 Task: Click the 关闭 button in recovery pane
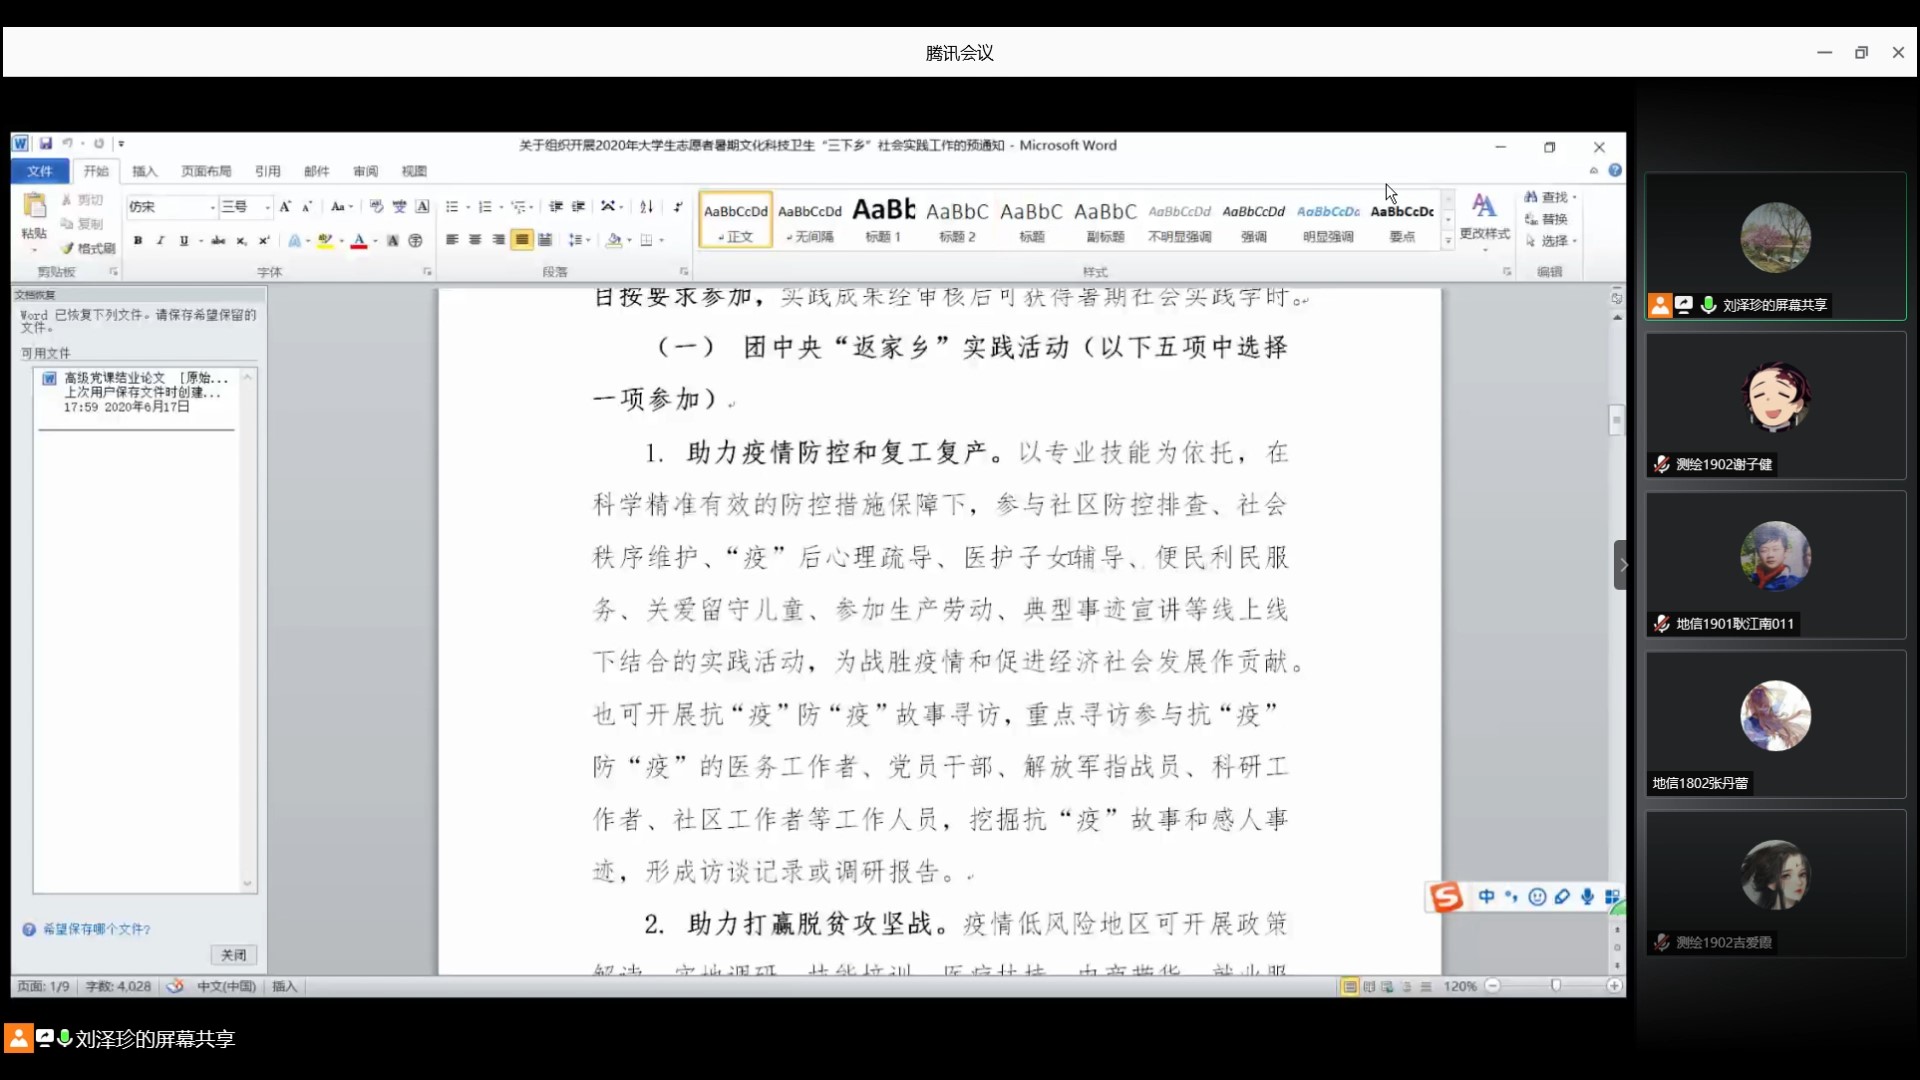233,955
